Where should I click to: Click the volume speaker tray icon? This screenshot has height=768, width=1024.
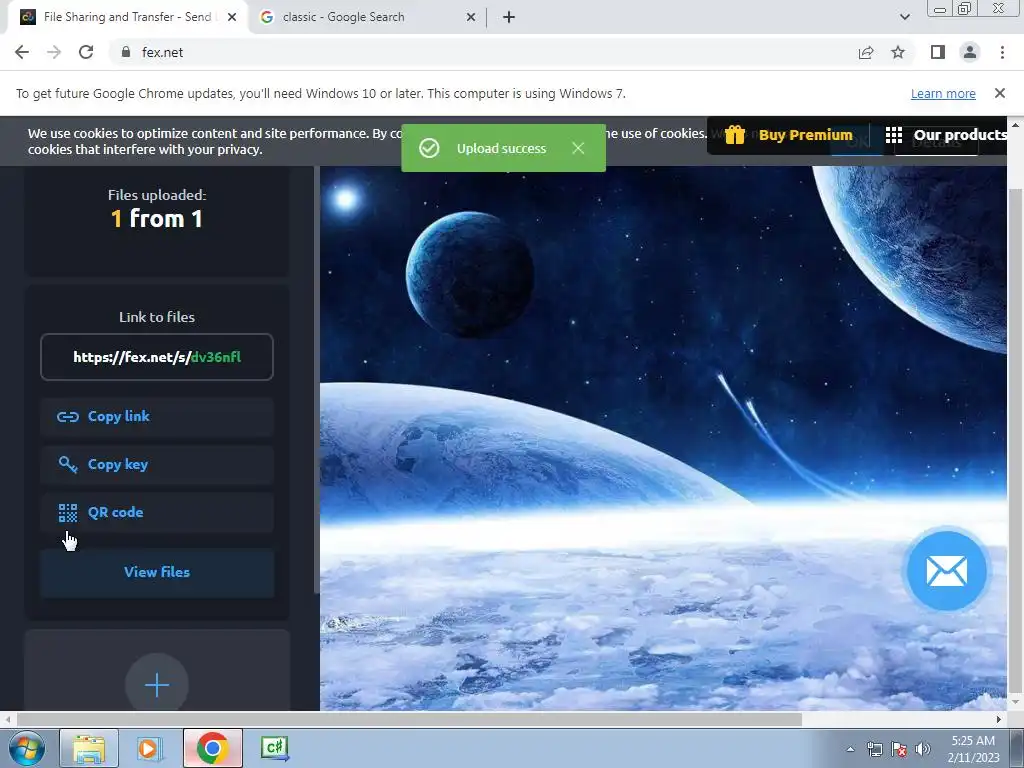coord(923,749)
